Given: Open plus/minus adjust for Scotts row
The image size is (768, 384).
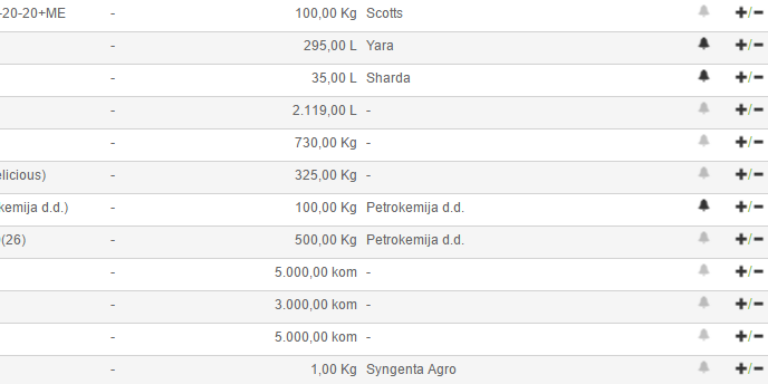Looking at the screenshot, I should tap(749, 13).
